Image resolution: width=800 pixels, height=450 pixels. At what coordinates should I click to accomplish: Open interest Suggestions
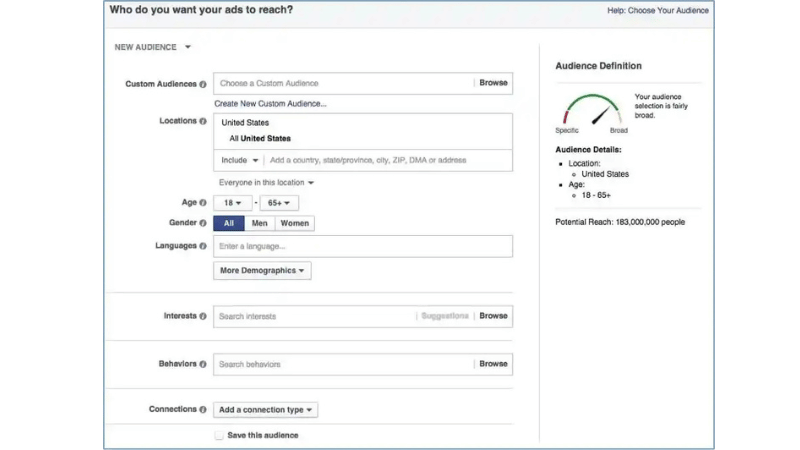tap(445, 316)
